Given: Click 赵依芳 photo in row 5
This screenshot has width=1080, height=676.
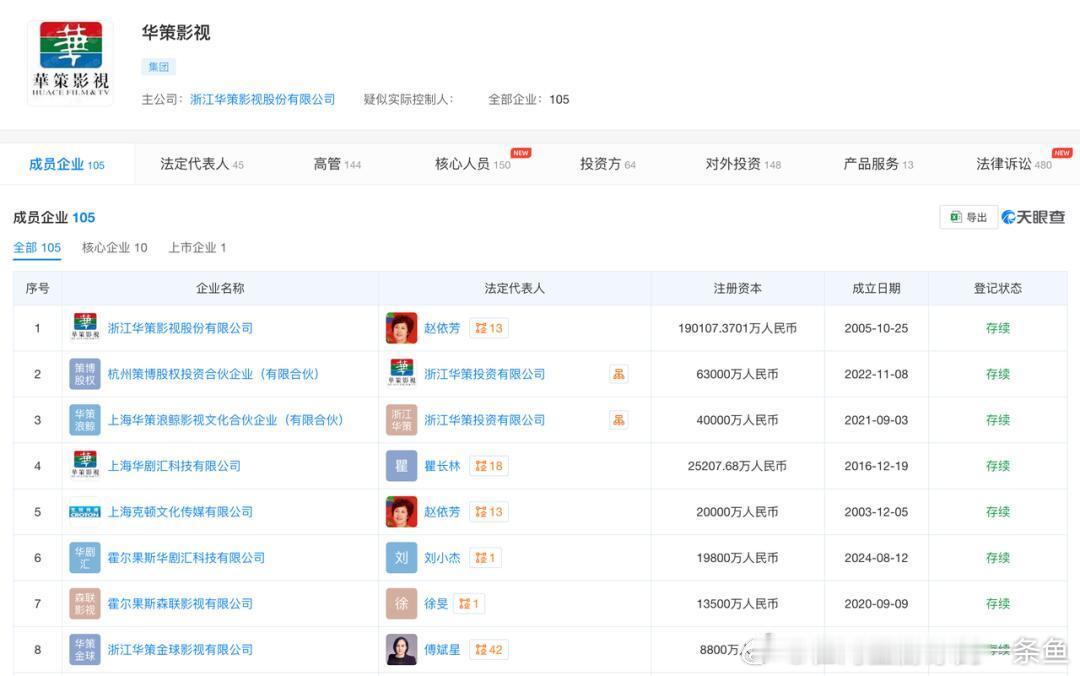Looking at the screenshot, I should [402, 511].
